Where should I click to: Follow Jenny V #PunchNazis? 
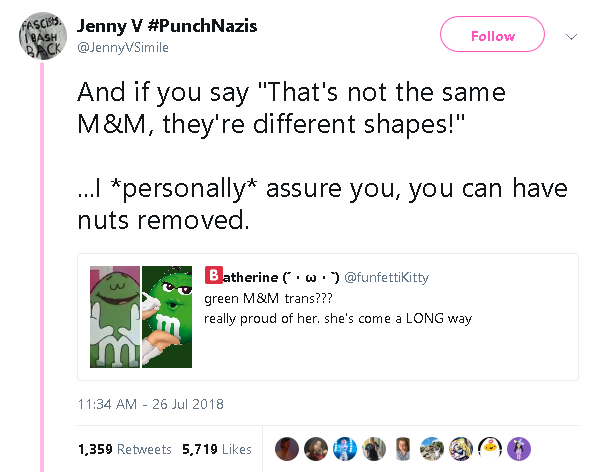tap(492, 36)
